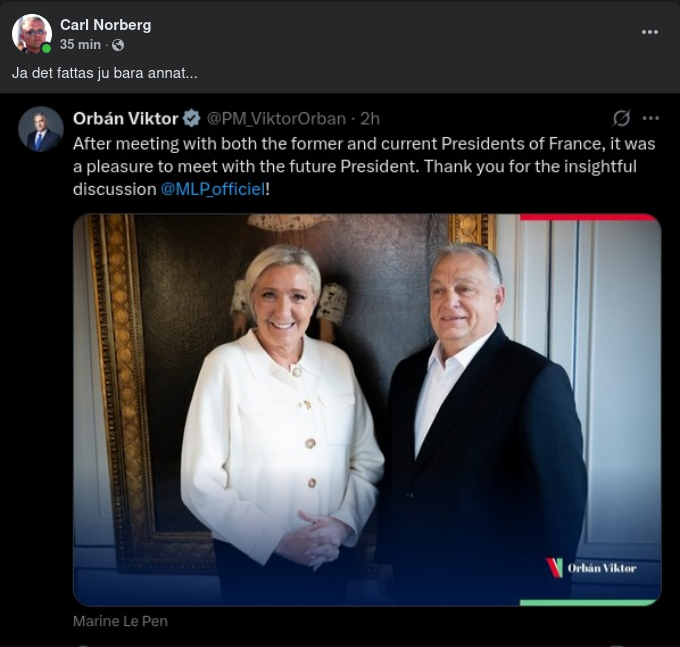
Task: Click the blue verified badge
Action: click(x=190, y=119)
